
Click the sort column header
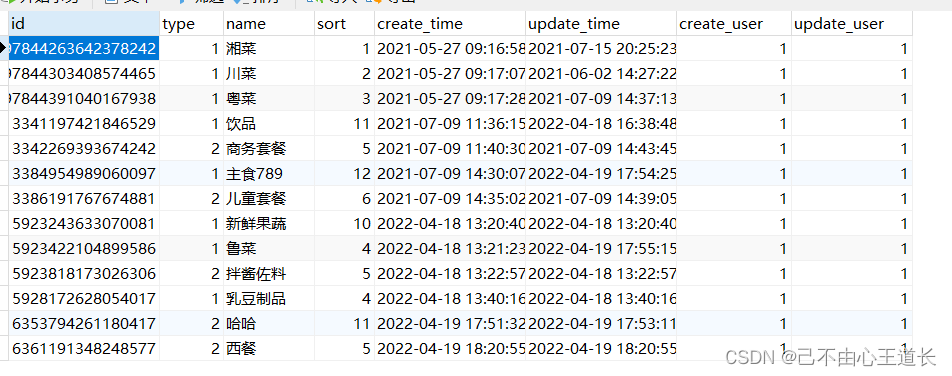pos(344,24)
